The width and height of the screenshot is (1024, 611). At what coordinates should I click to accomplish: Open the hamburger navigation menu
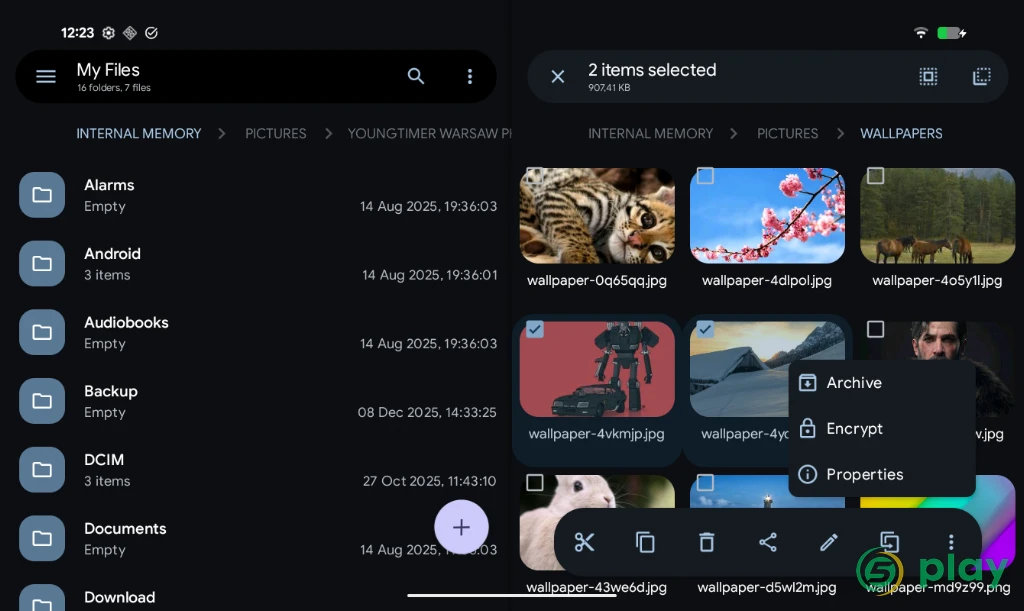tap(45, 76)
